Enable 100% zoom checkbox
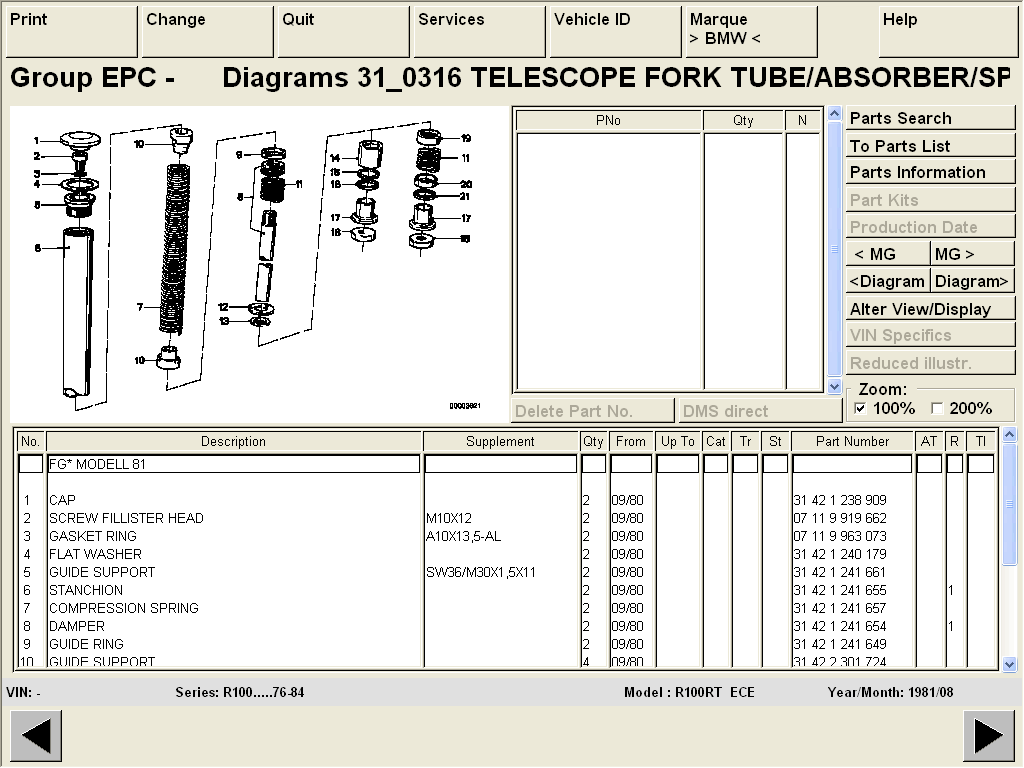 (860, 409)
